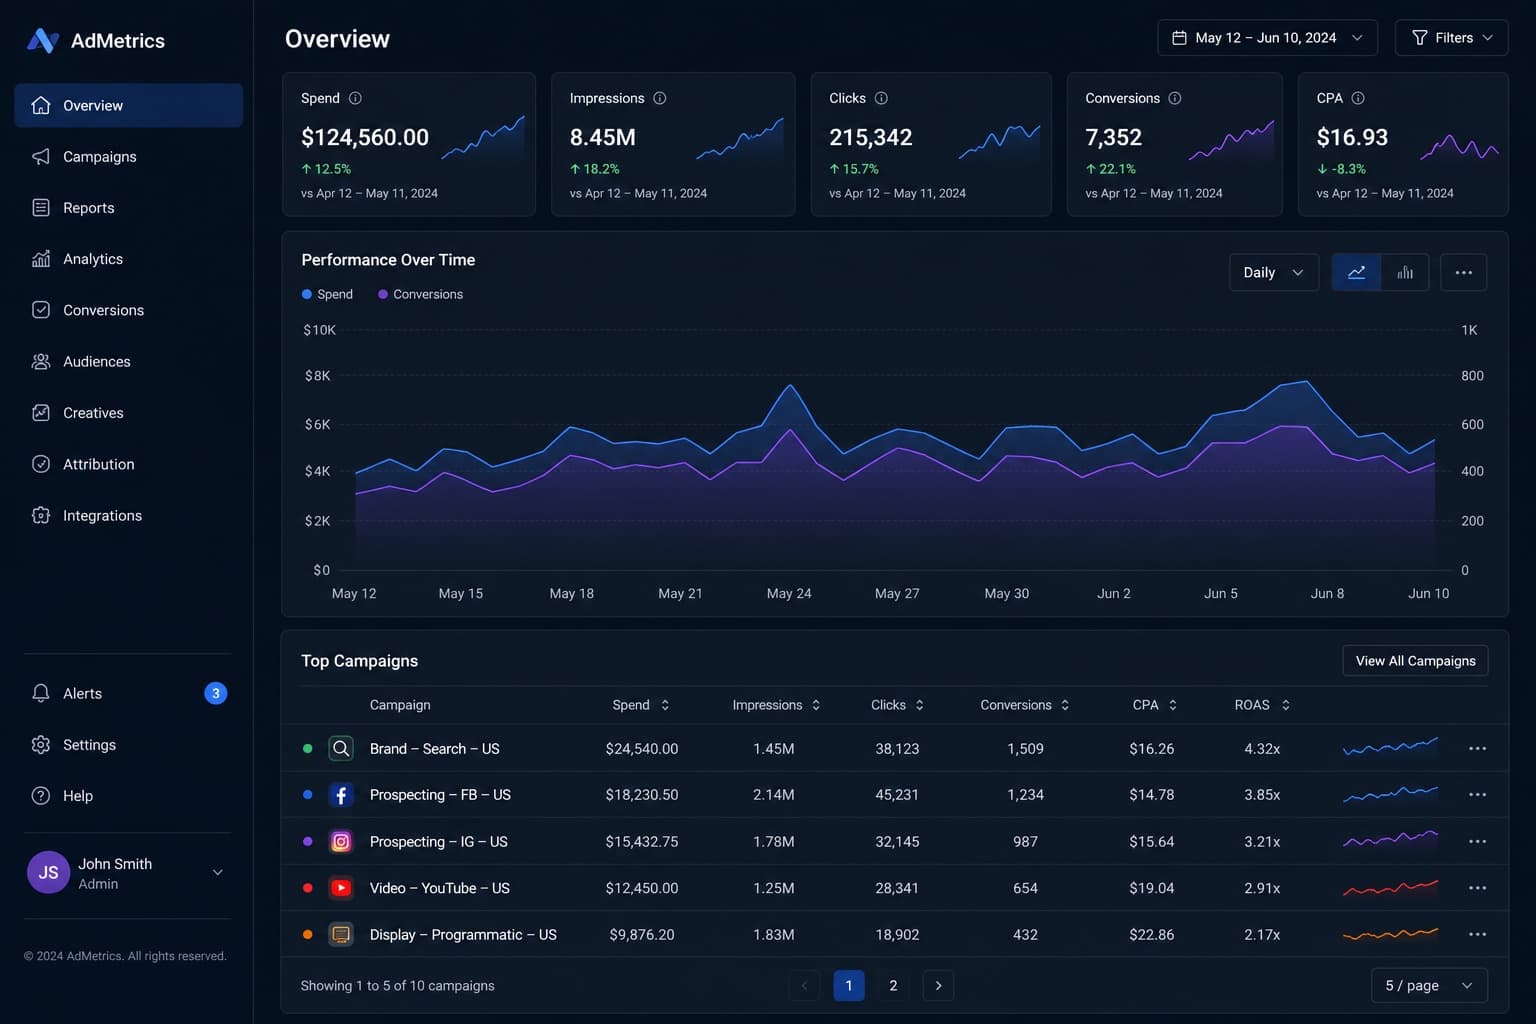This screenshot has width=1536, height=1024.
Task: Click the red status dot for Video – YouTube
Action: (x=308, y=888)
